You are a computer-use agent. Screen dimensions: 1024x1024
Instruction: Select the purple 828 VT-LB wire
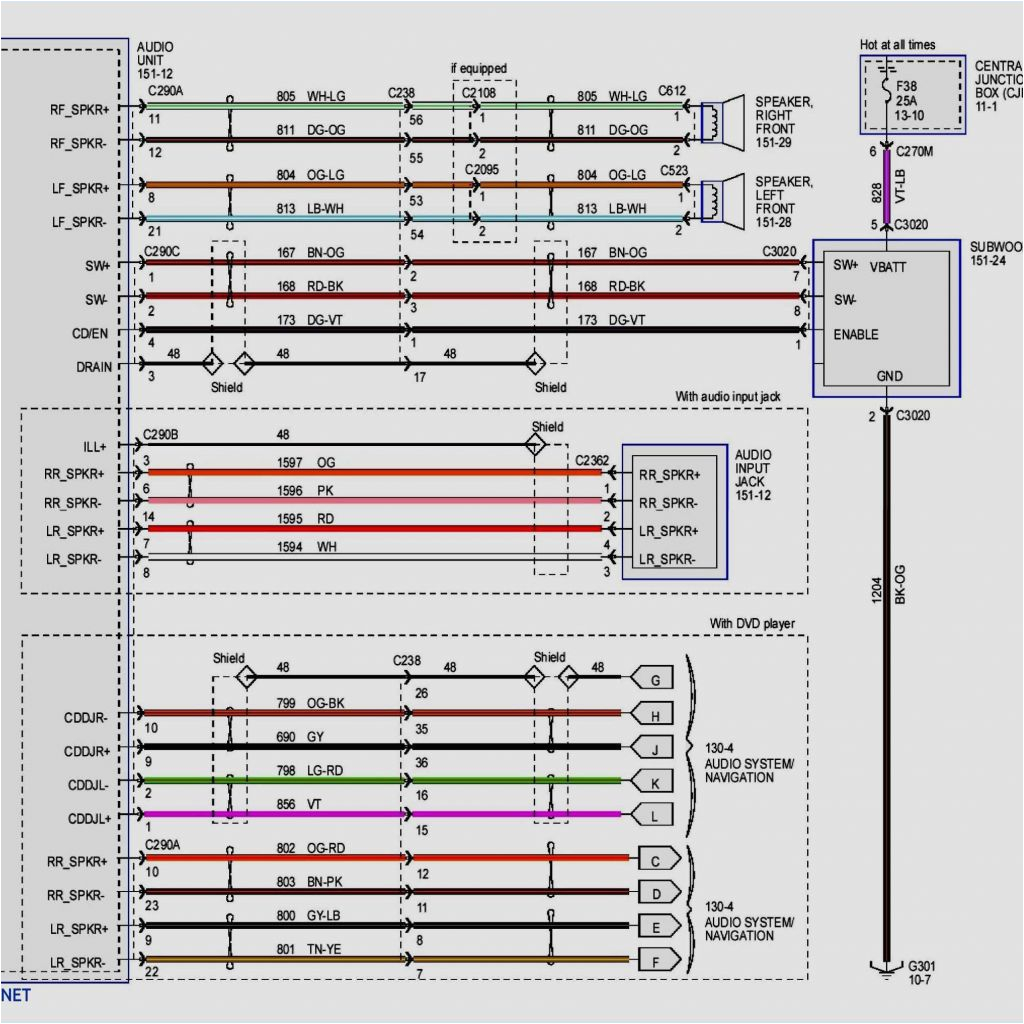pos(886,190)
